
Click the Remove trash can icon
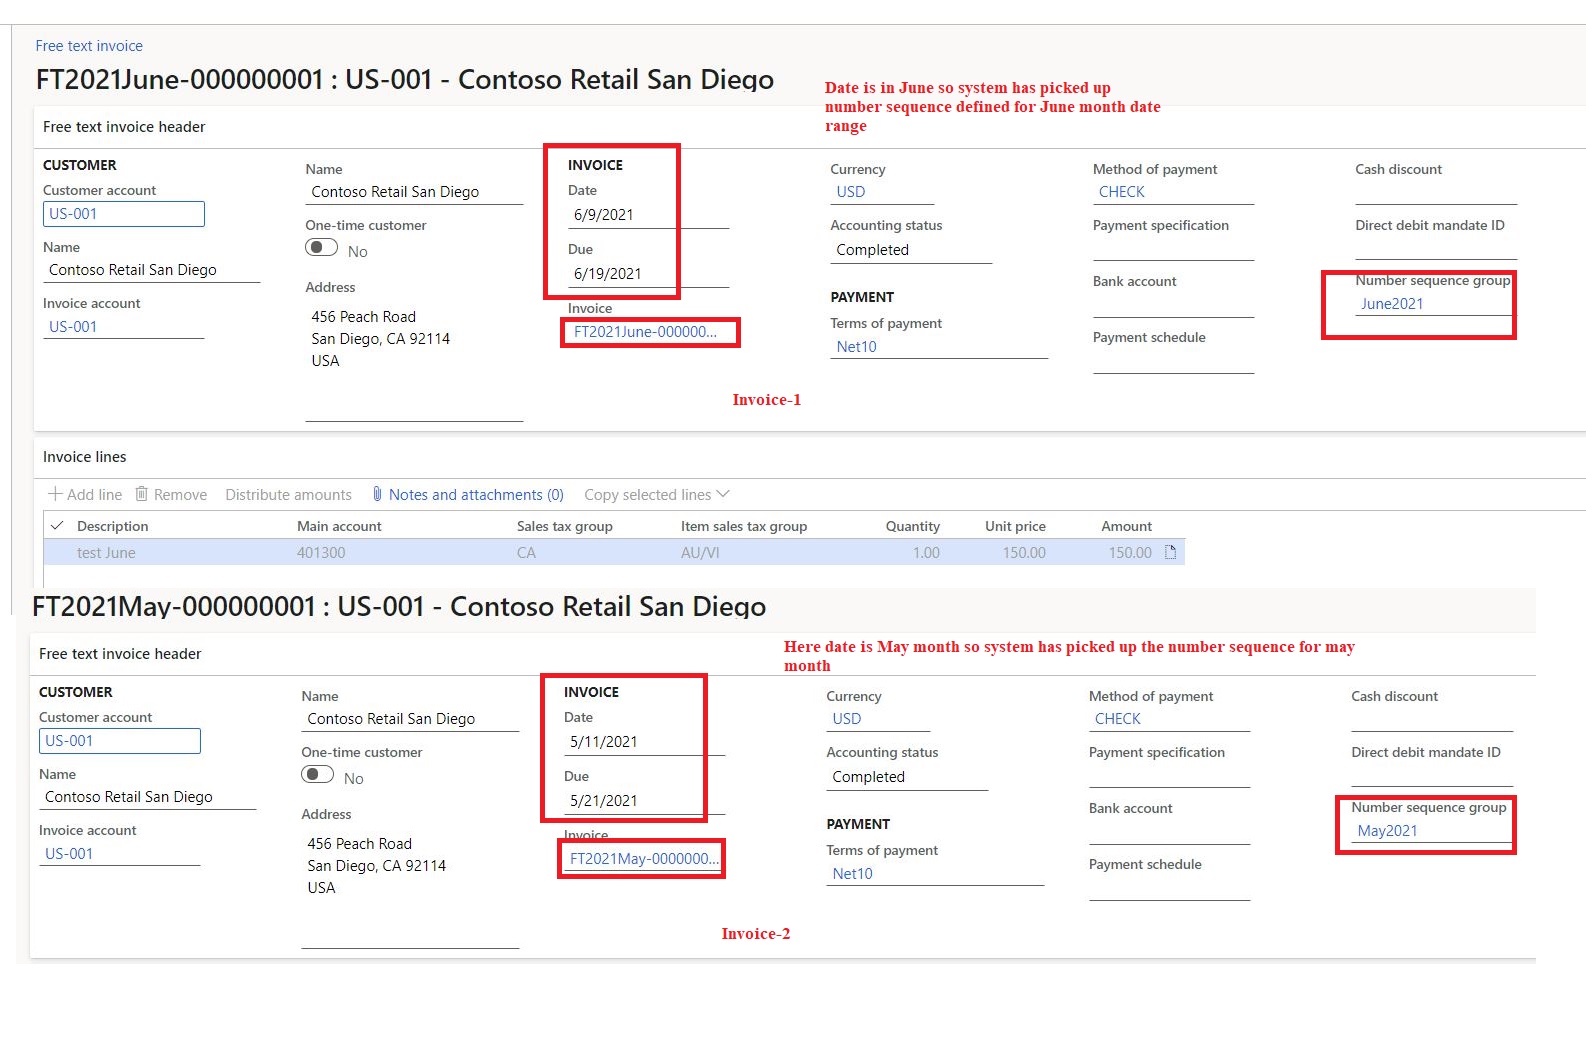click(142, 494)
